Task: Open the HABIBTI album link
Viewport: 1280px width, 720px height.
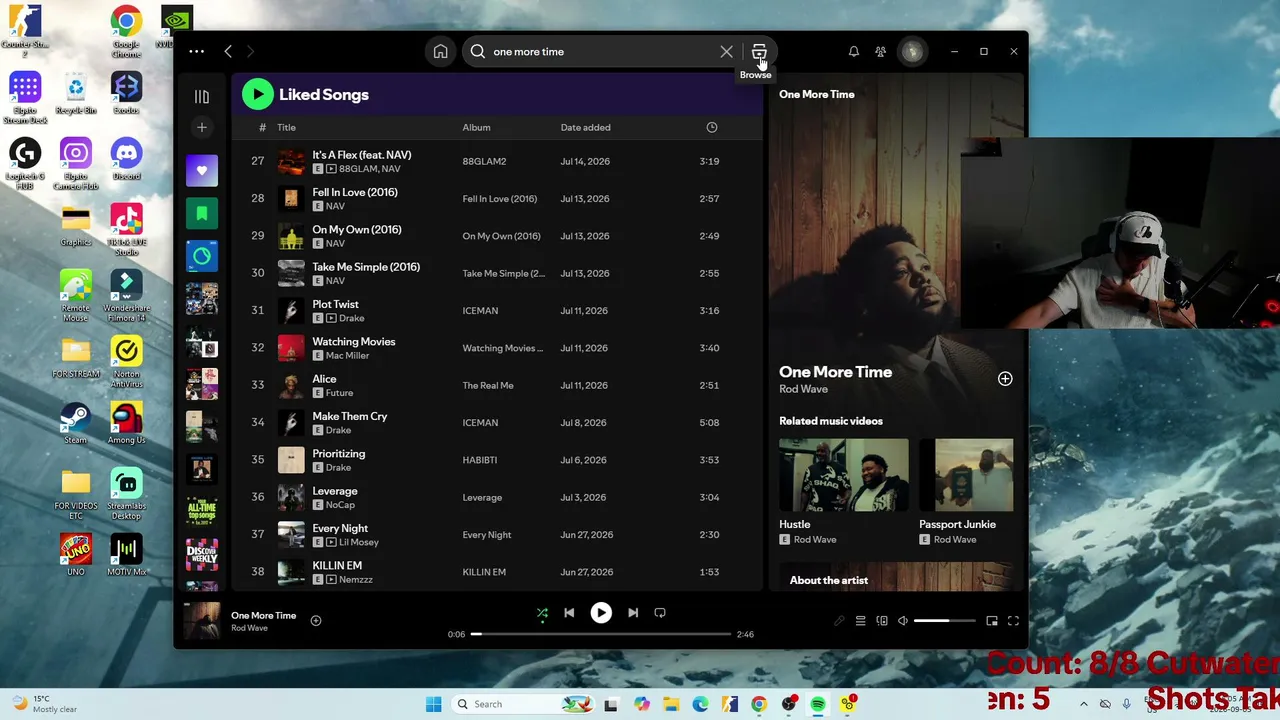Action: (x=479, y=460)
